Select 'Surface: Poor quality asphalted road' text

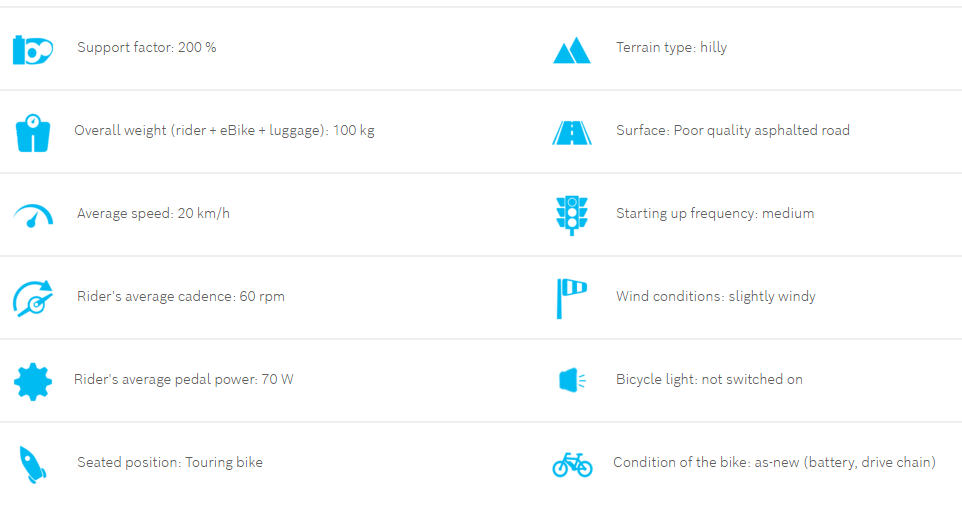point(733,131)
